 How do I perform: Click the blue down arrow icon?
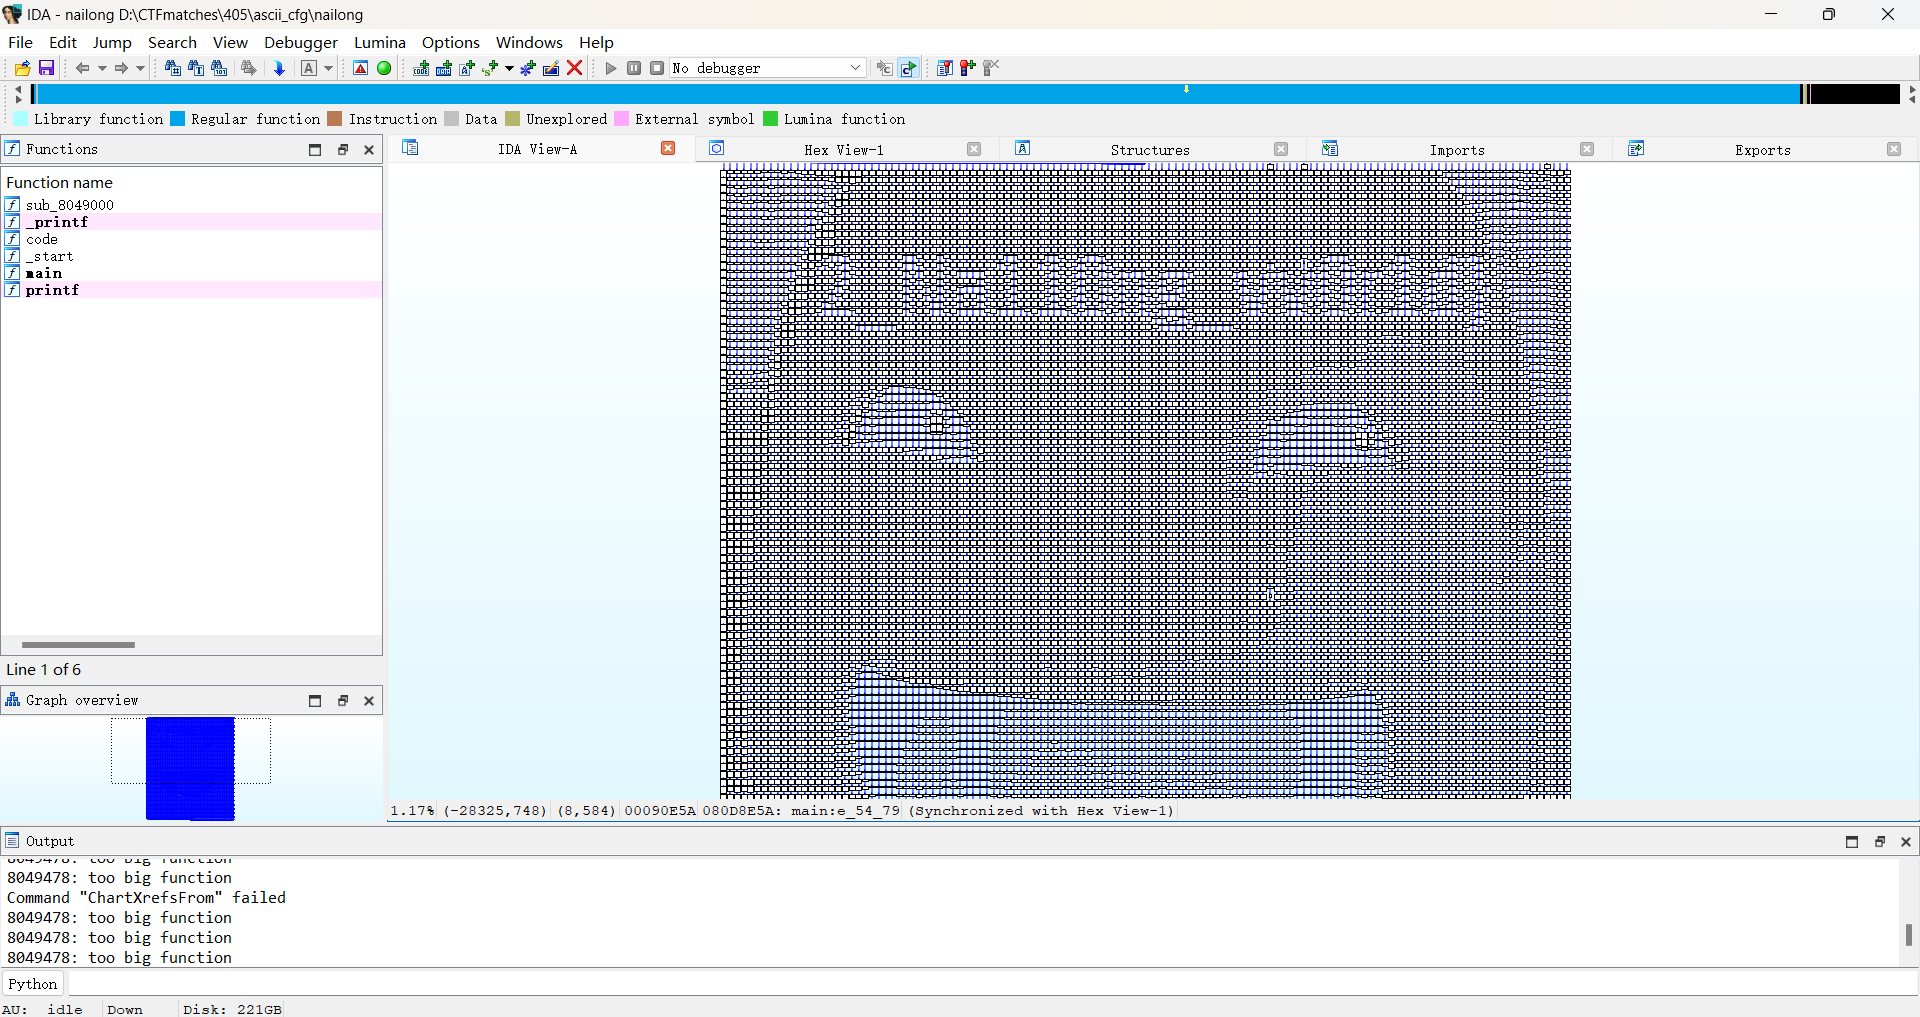(x=279, y=68)
